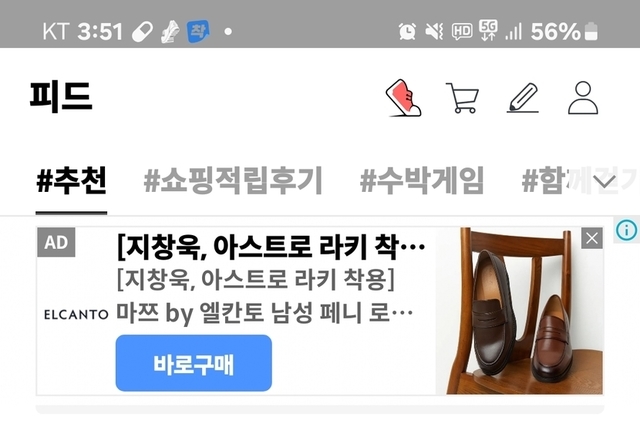The height and width of the screenshot is (440, 640).
Task: Tap the pill notification icon in status bar
Action: pyautogui.click(x=142, y=31)
